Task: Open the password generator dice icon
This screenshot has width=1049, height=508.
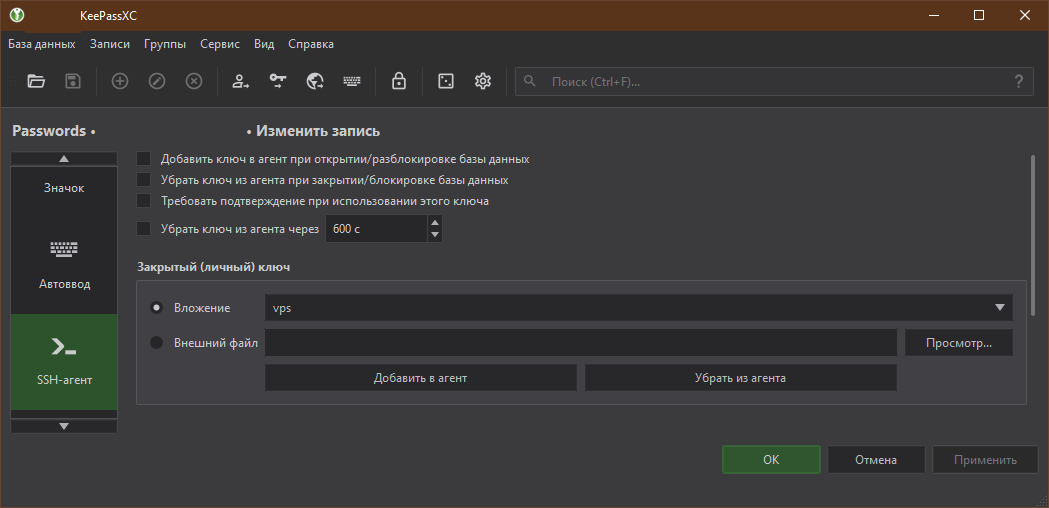Action: point(446,81)
